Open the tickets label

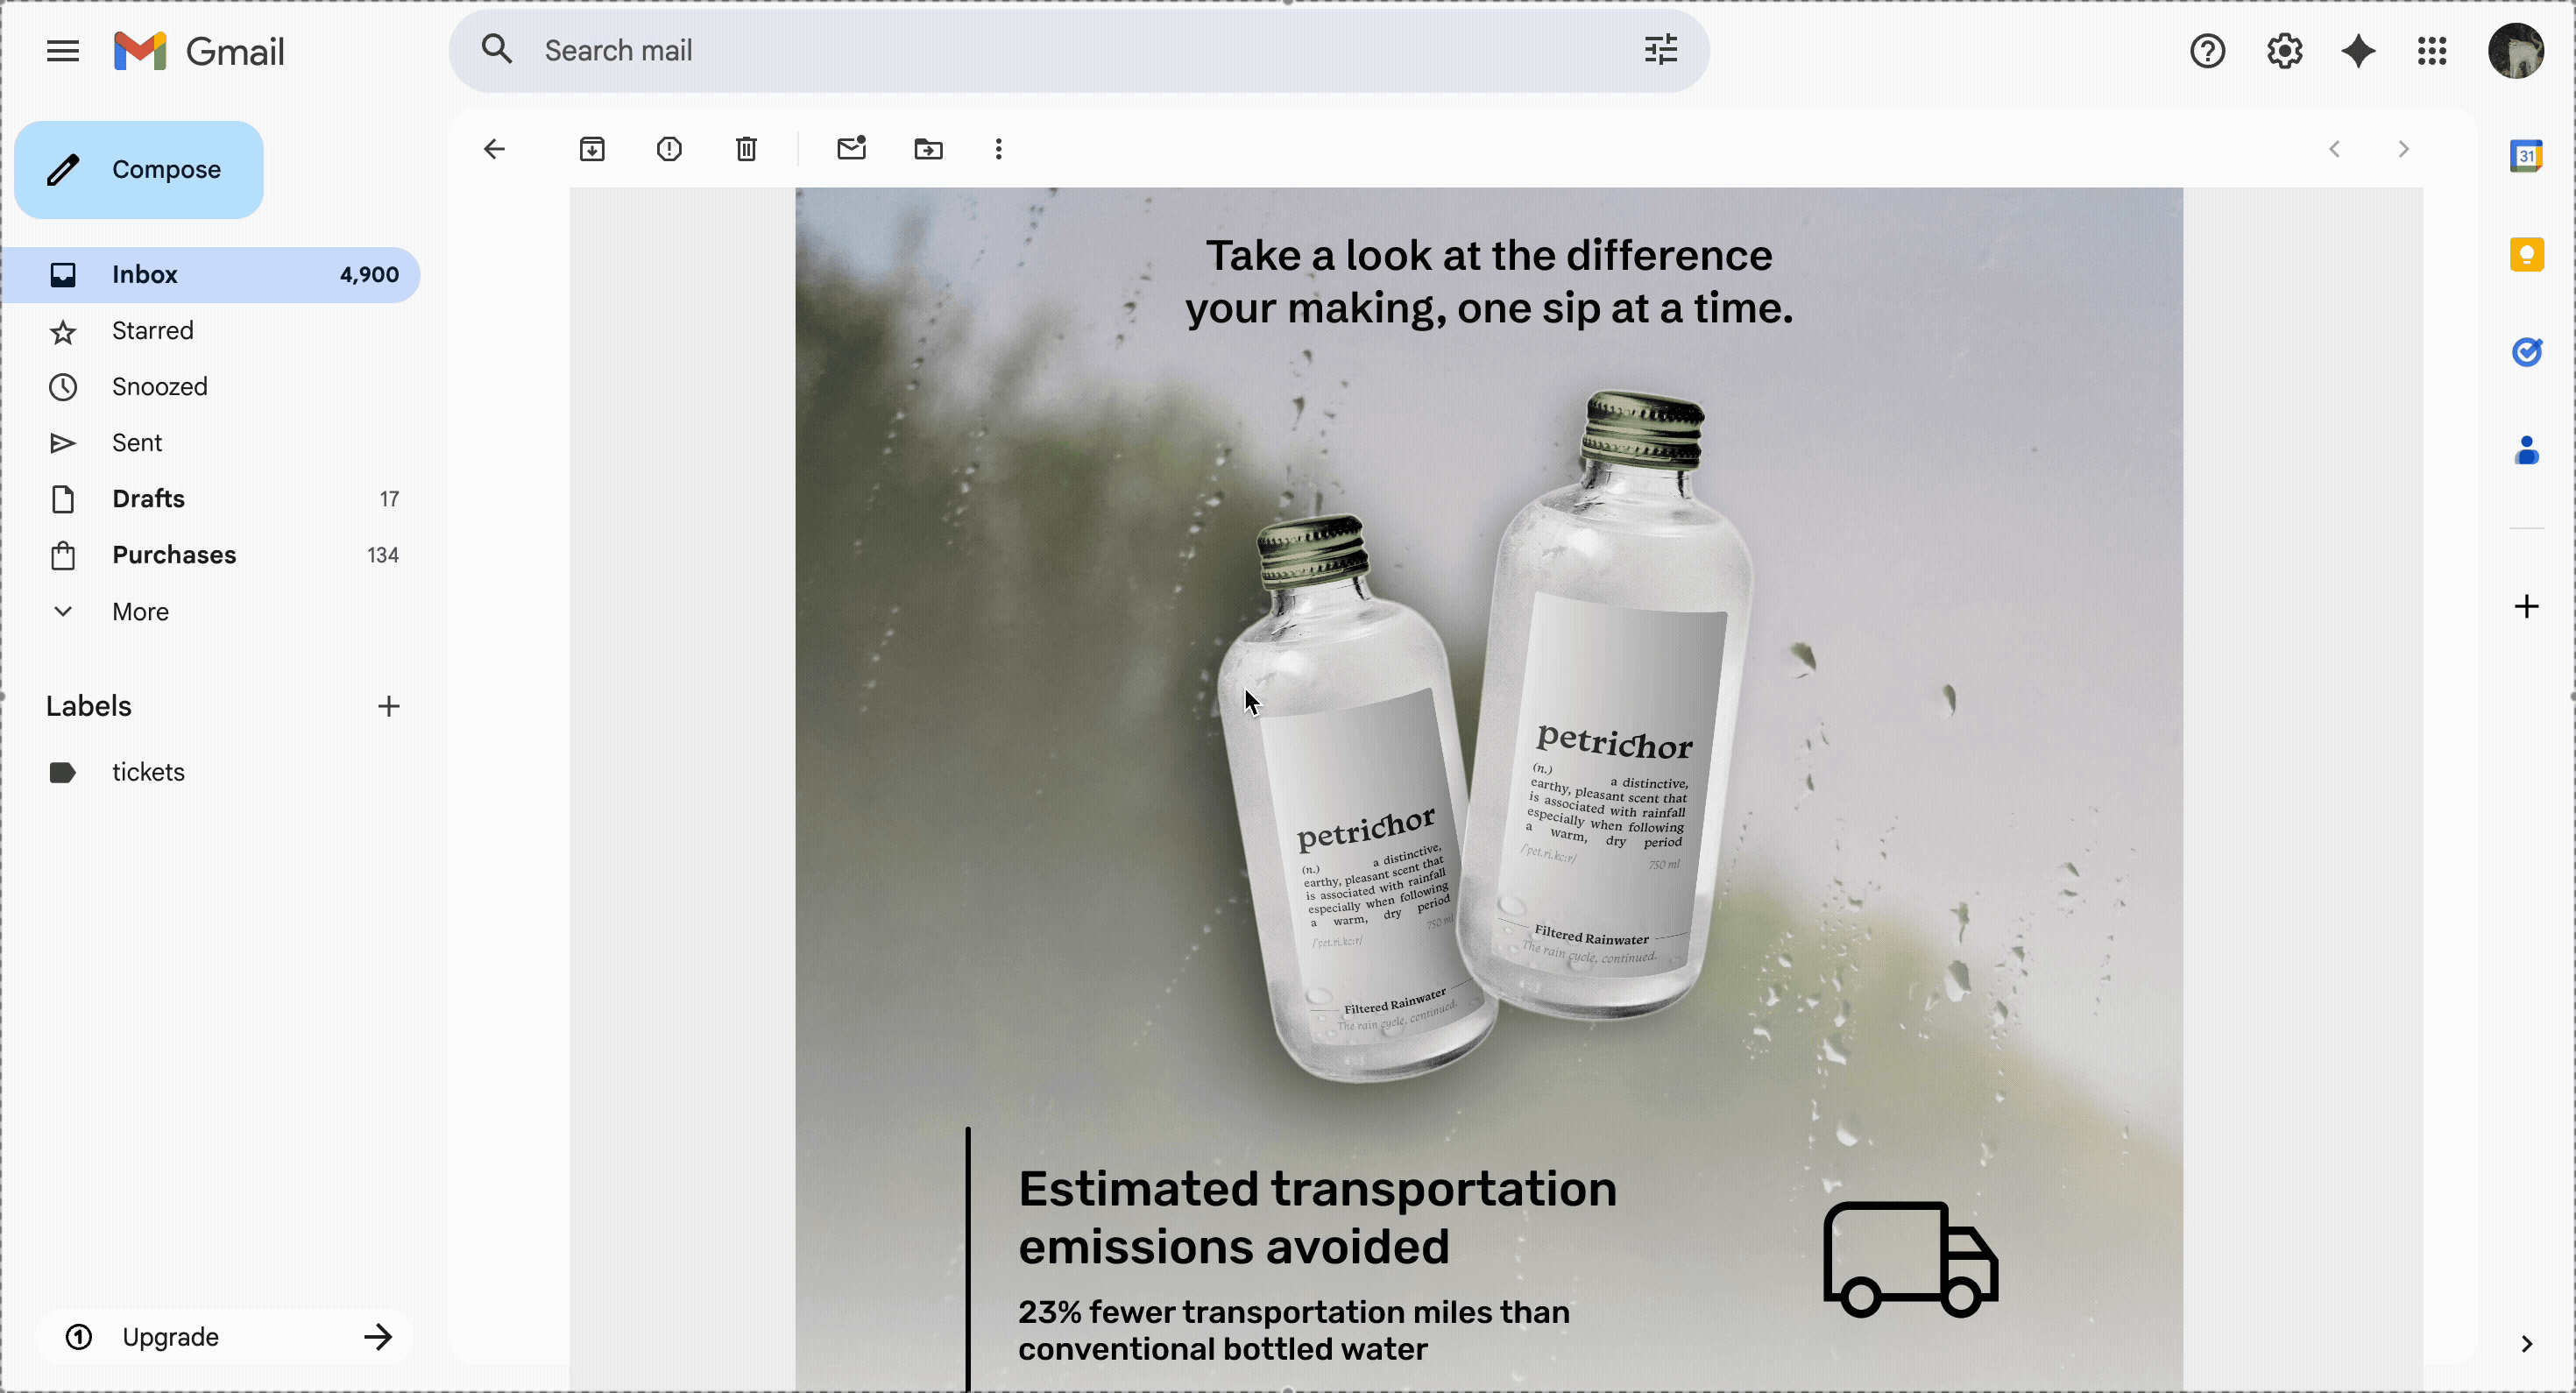click(210, 772)
